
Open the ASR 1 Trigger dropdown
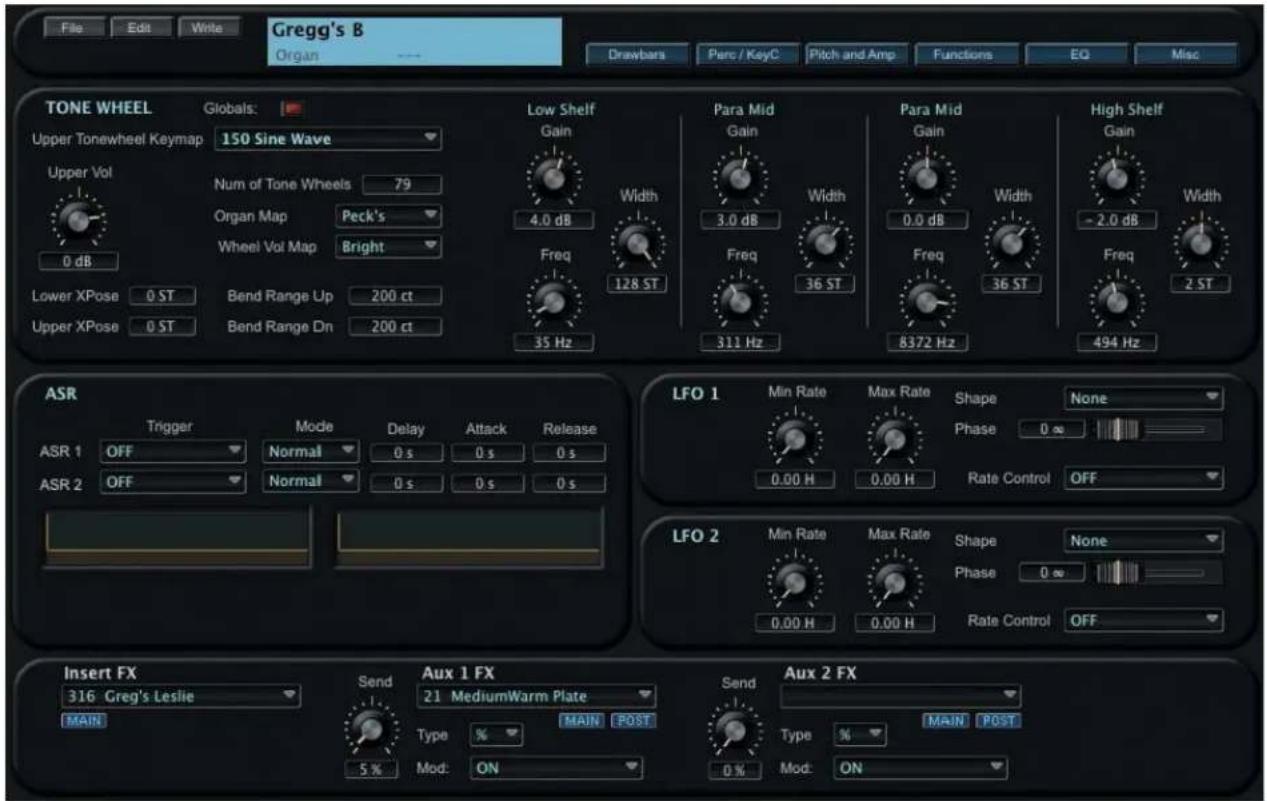174,452
